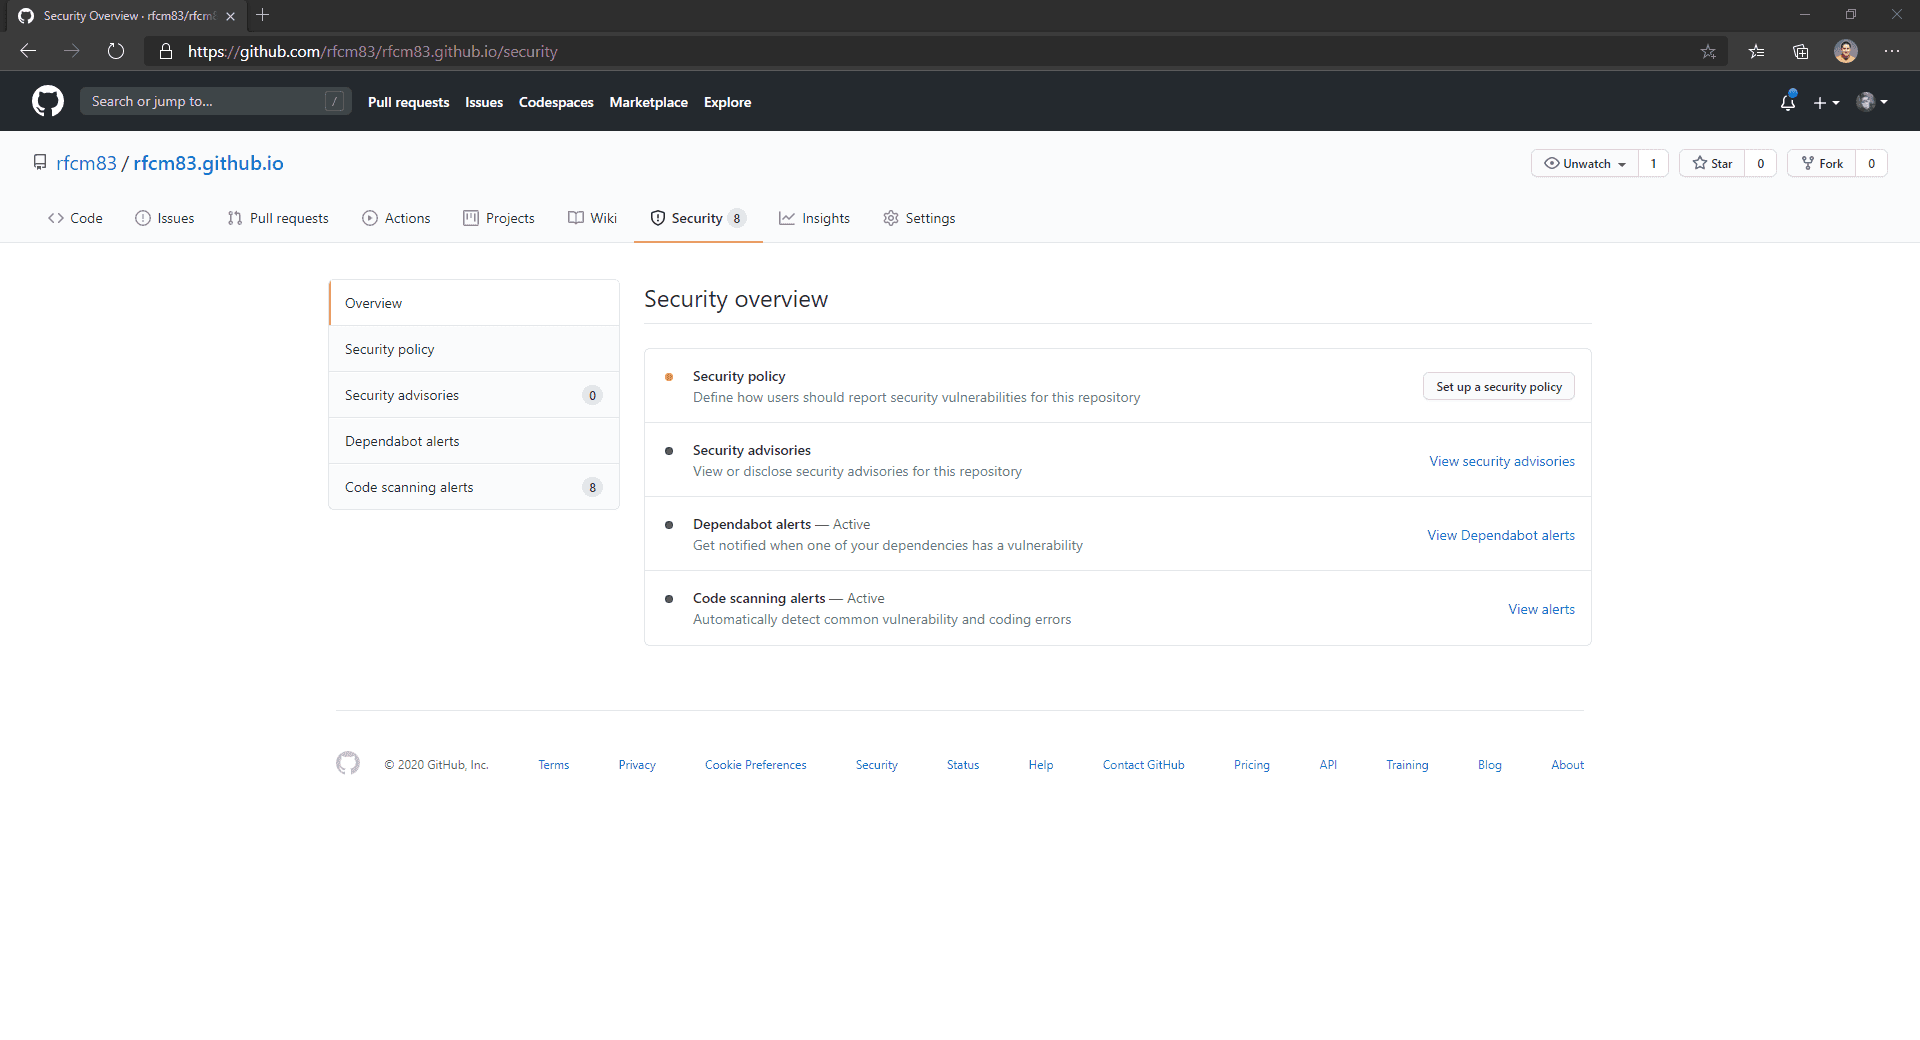Image resolution: width=1920 pixels, height=1040 pixels.
Task: Open the rfcm83 owner link
Action: (86, 163)
